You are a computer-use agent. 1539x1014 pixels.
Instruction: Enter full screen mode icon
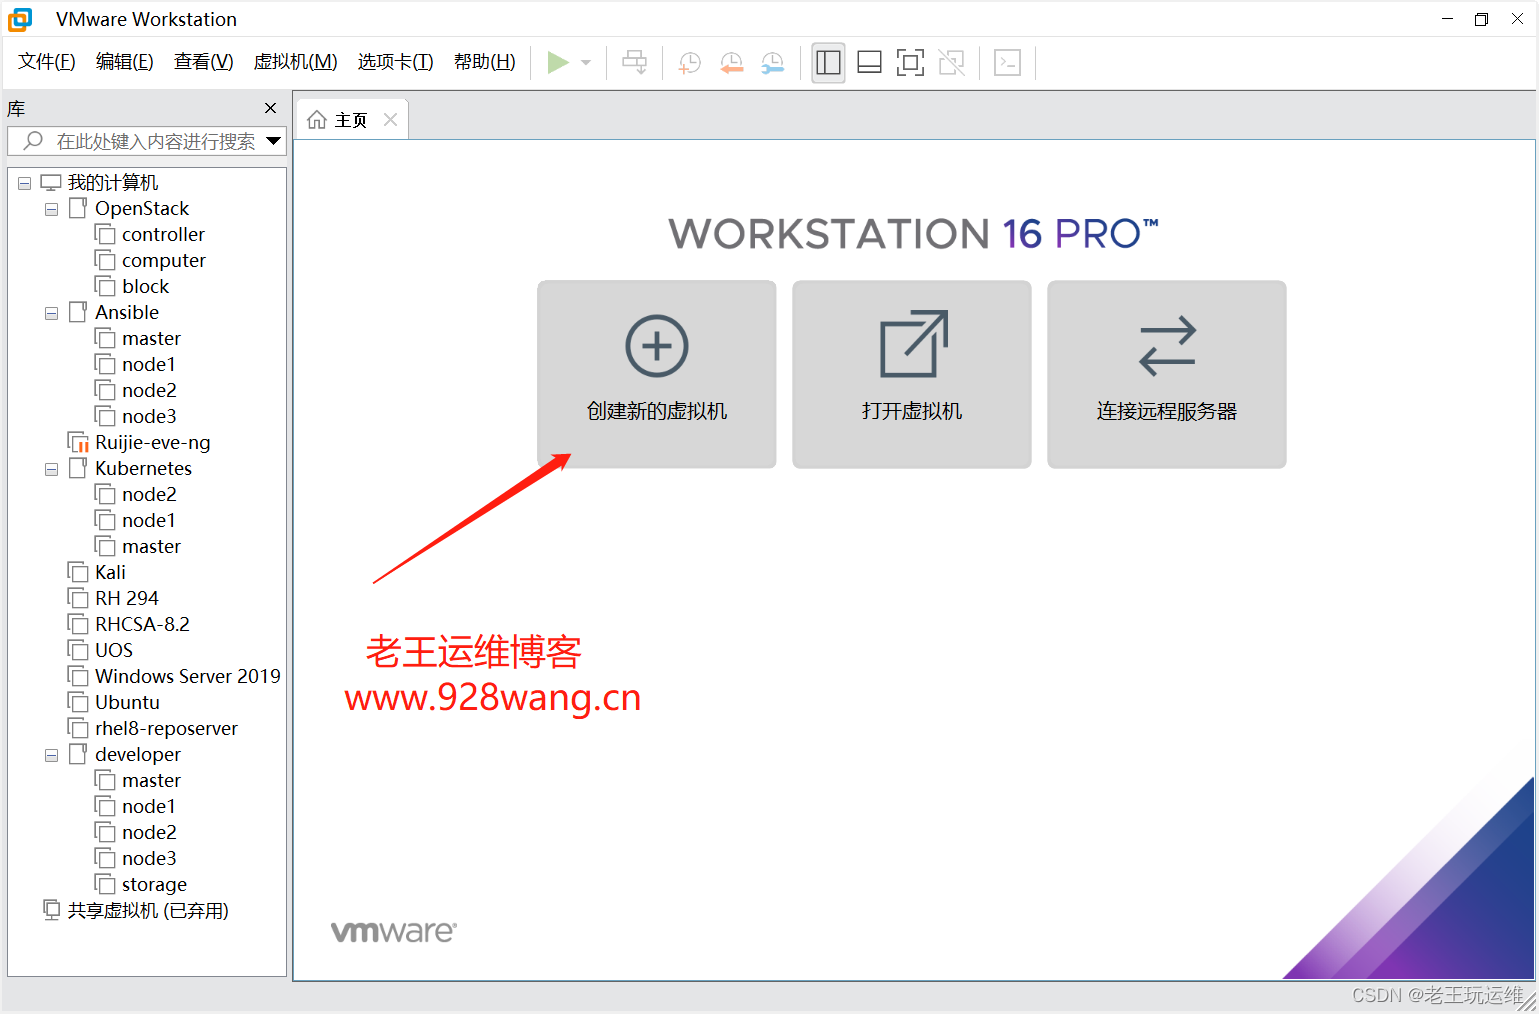coord(910,63)
